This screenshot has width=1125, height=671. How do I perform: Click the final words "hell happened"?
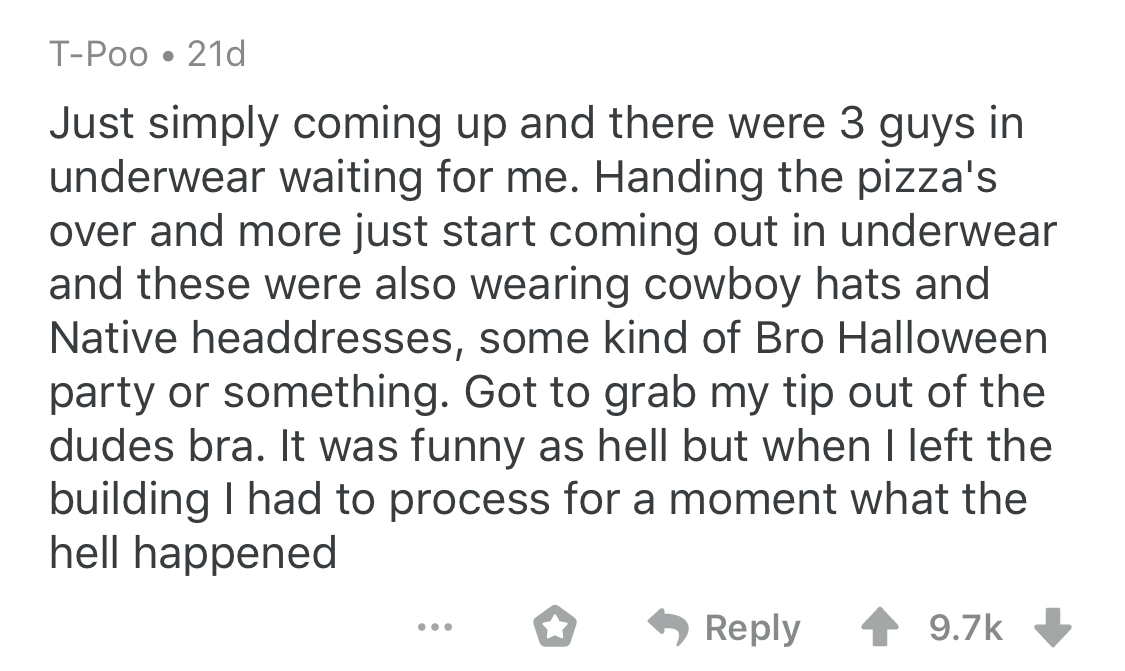[193, 553]
